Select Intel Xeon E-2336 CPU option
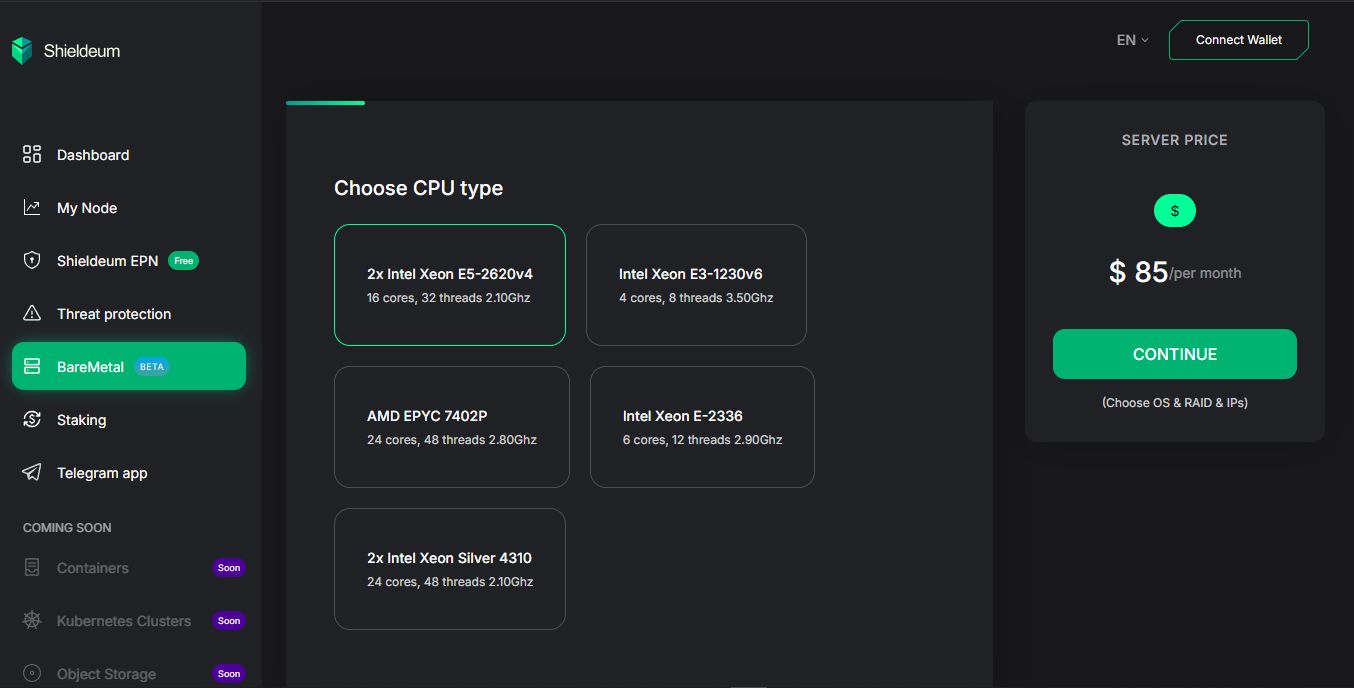 pos(702,427)
